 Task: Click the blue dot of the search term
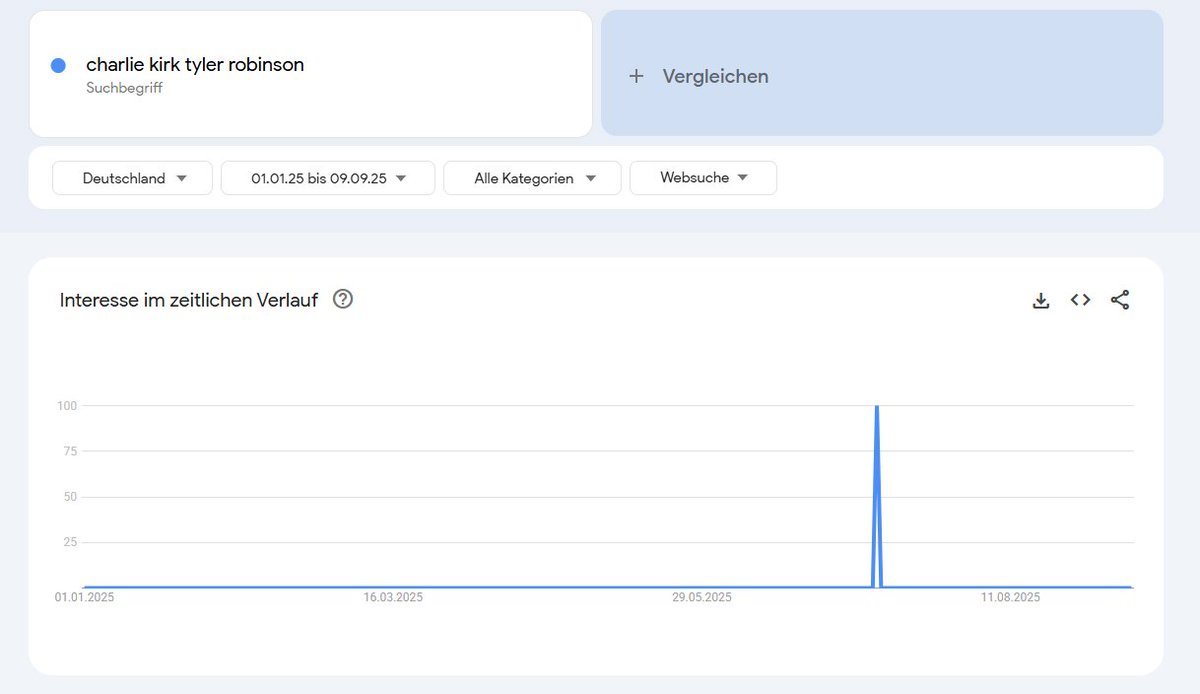click(58, 65)
